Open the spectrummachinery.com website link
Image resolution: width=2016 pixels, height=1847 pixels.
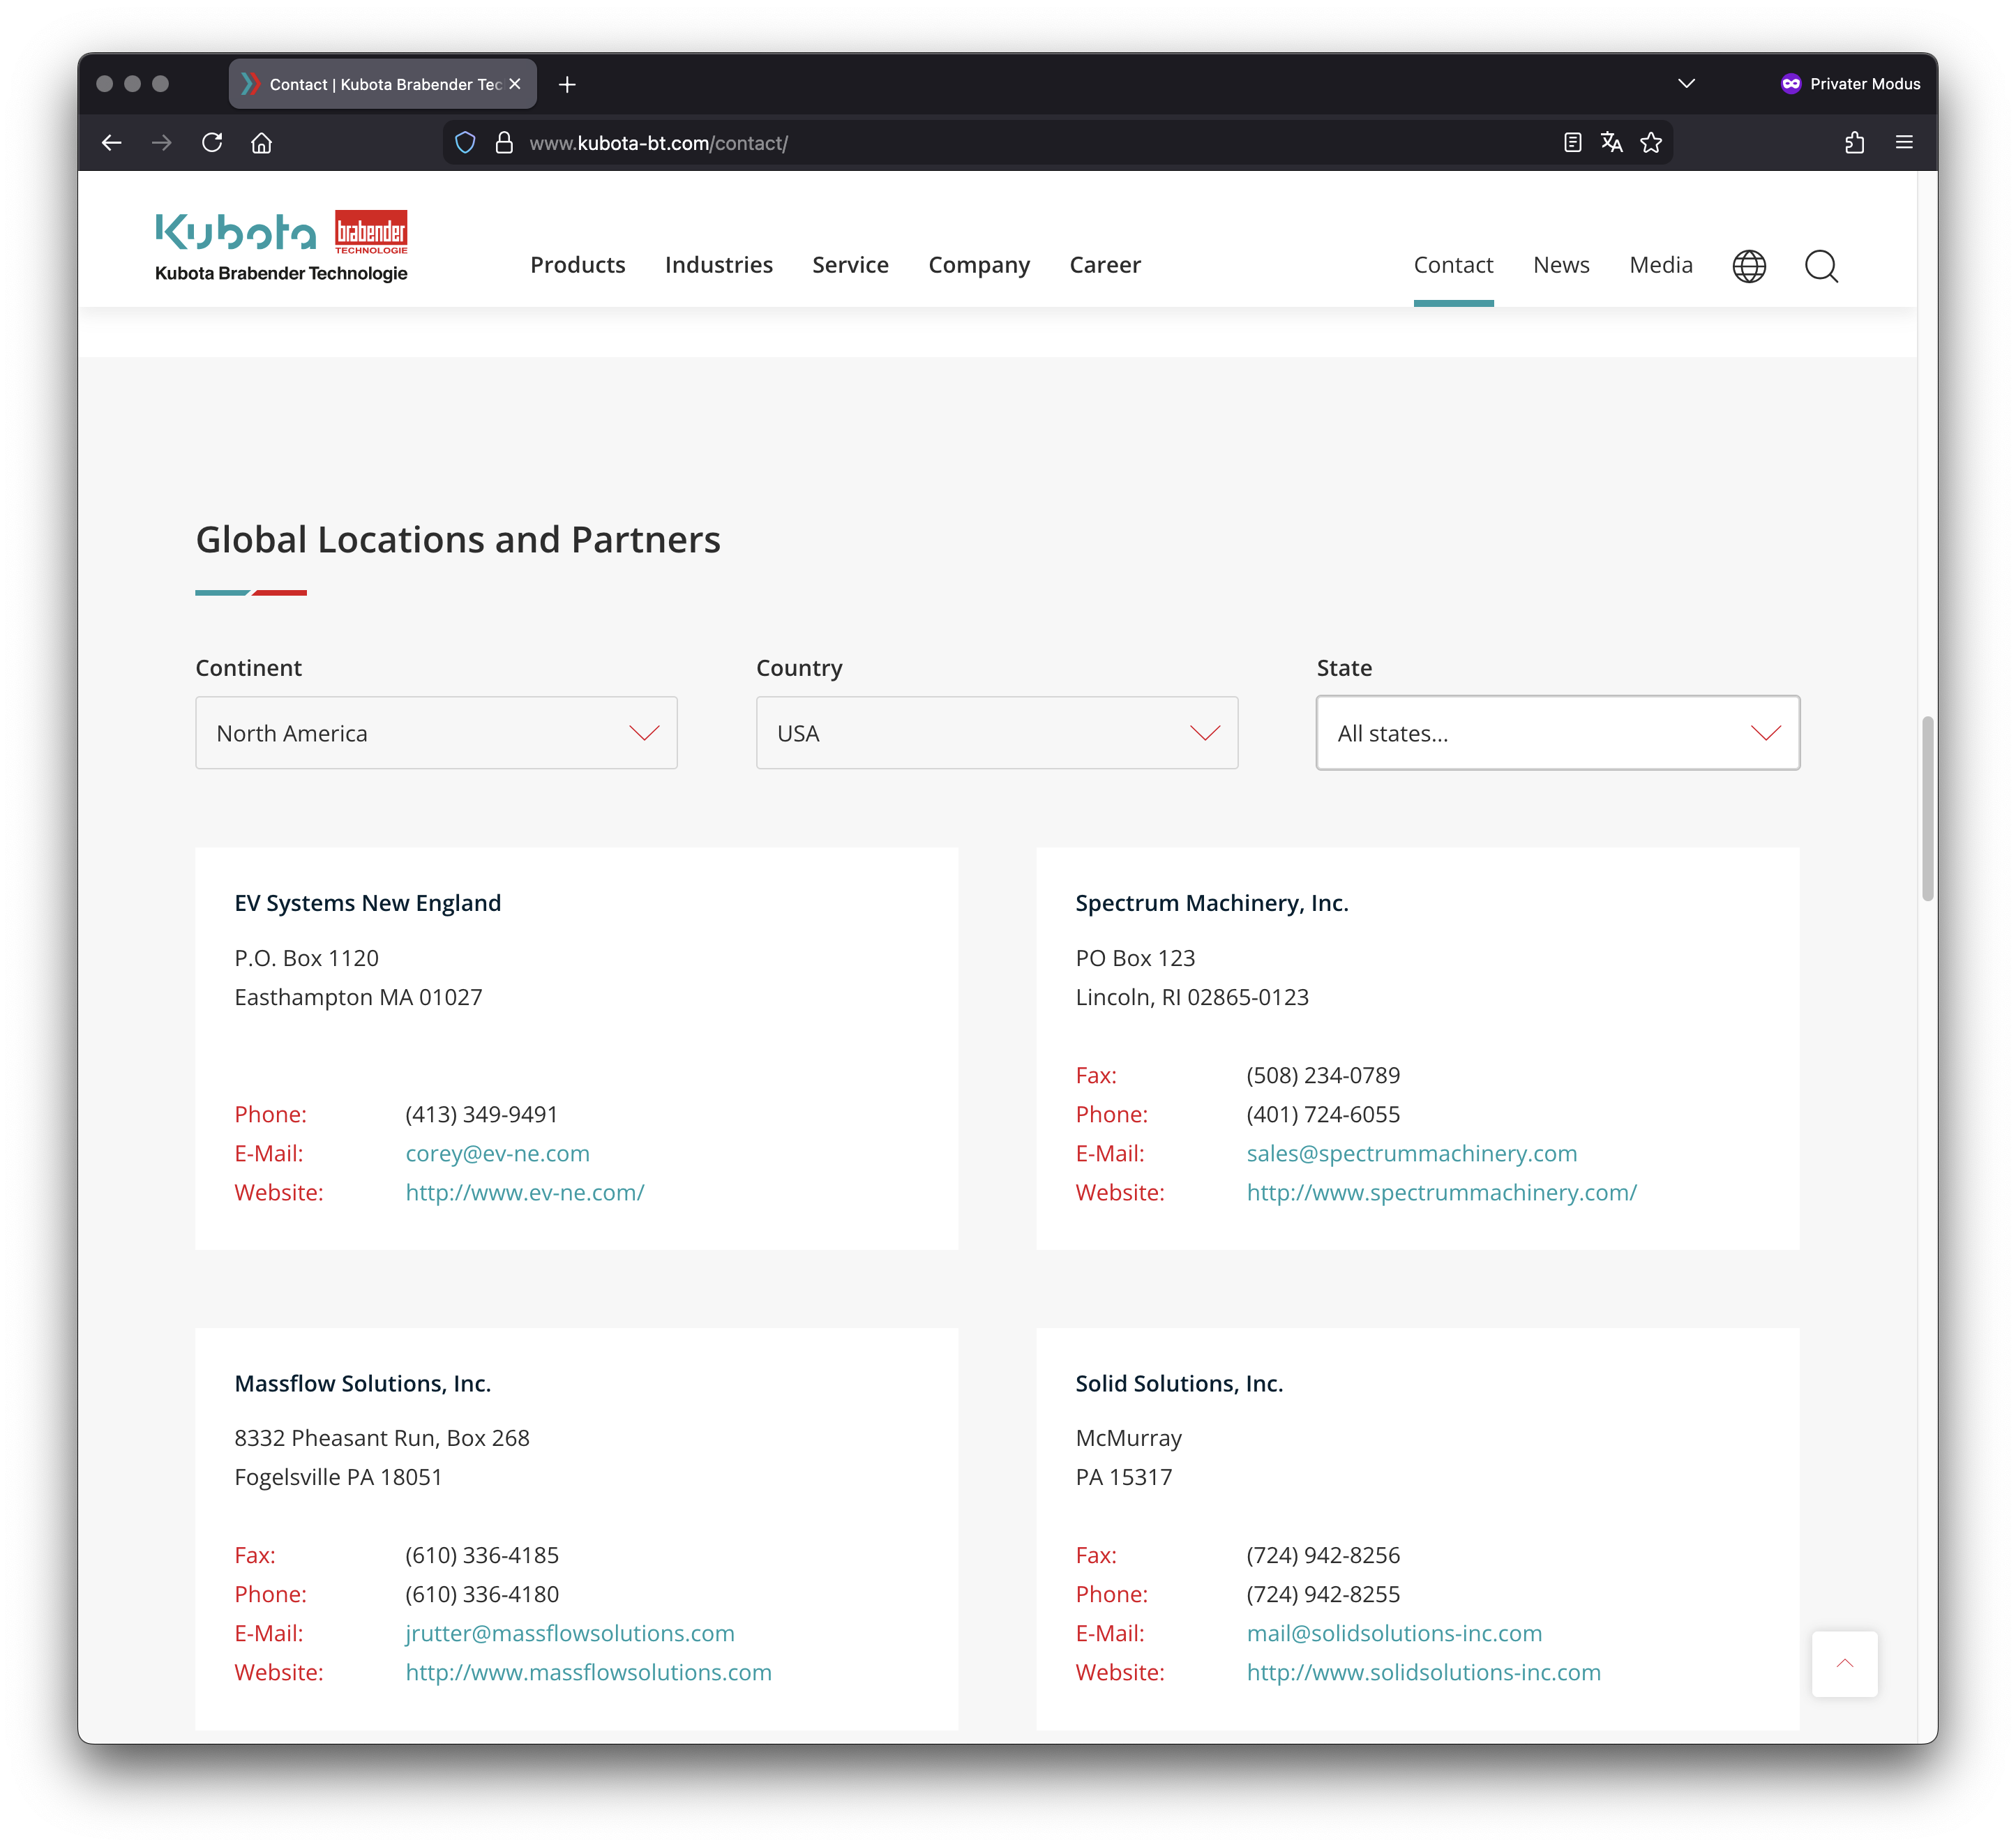click(x=1441, y=1192)
